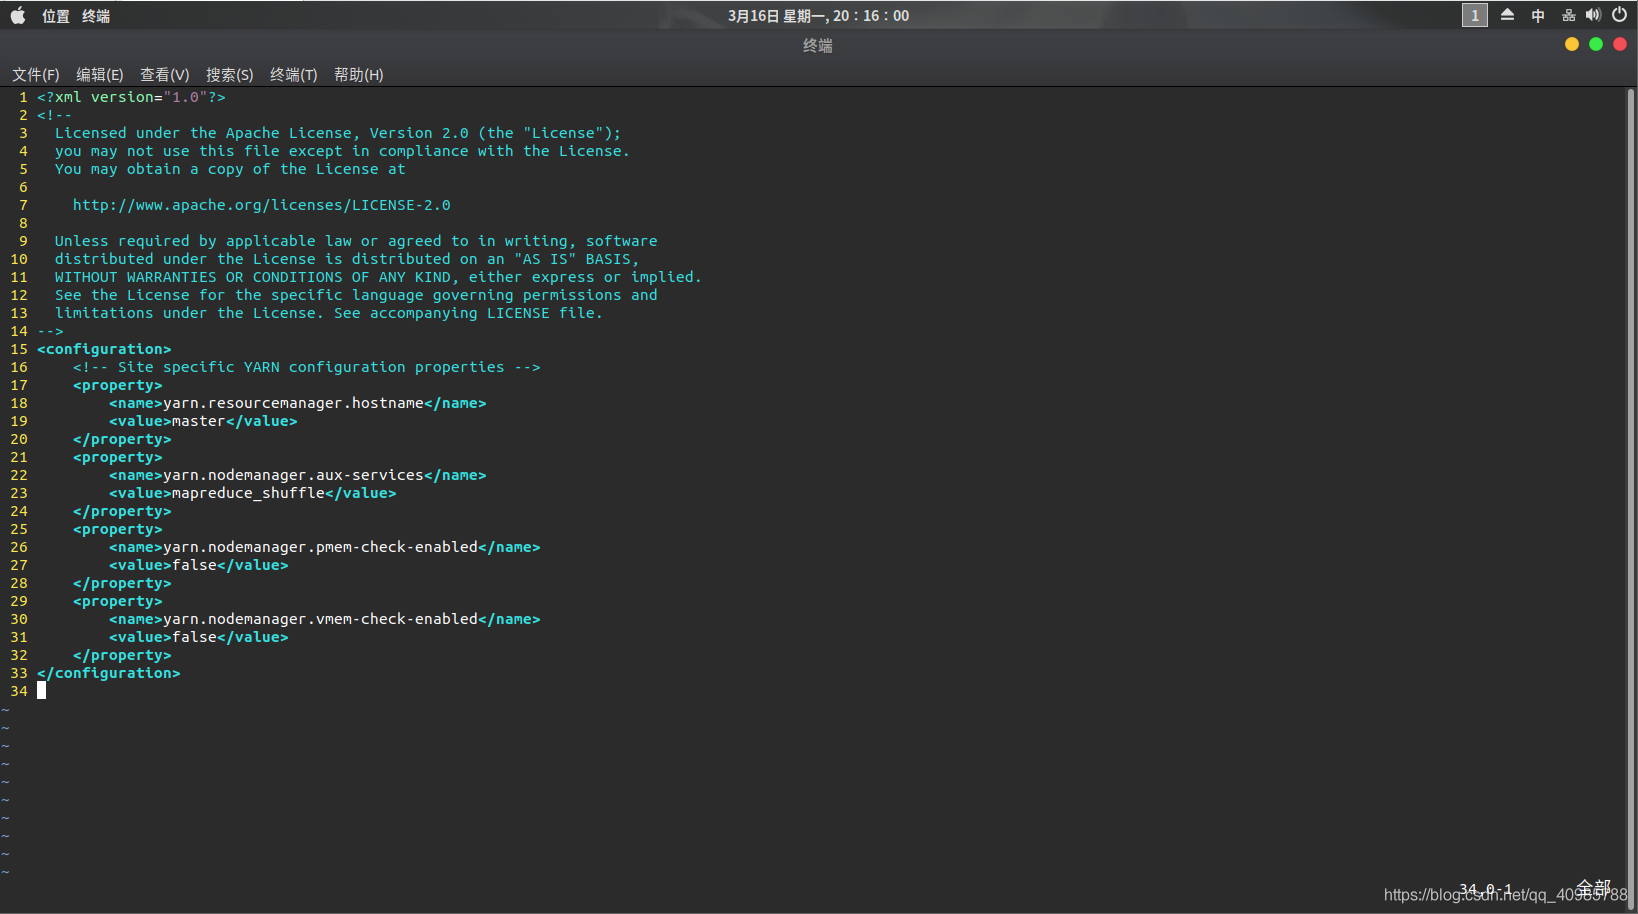
Task: Click the value 'master' line
Action: point(203,421)
